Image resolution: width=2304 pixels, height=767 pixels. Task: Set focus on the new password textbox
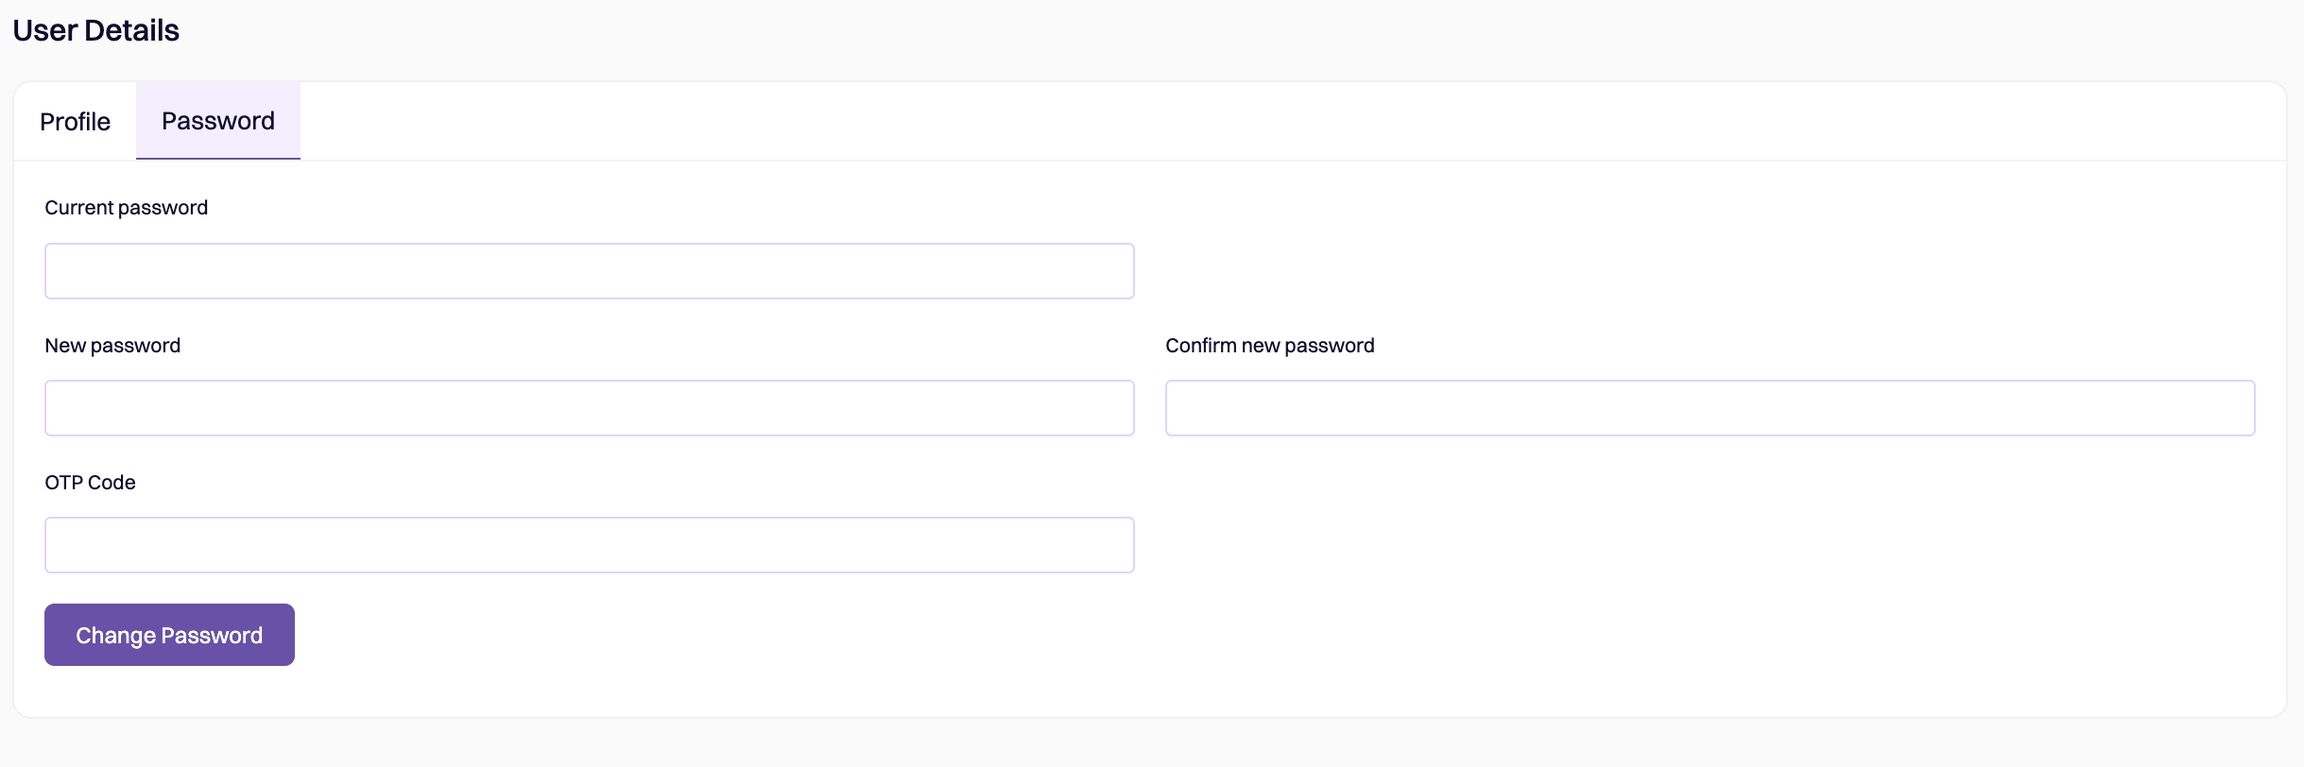(x=589, y=408)
